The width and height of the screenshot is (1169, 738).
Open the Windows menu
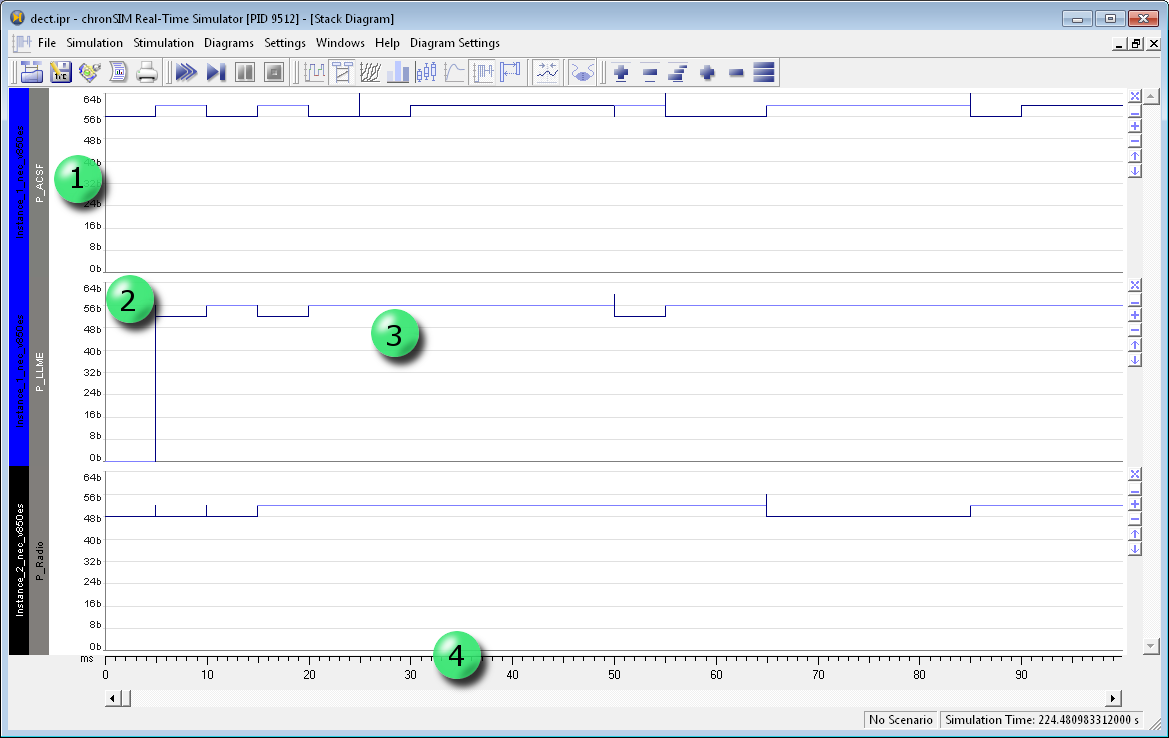point(340,43)
